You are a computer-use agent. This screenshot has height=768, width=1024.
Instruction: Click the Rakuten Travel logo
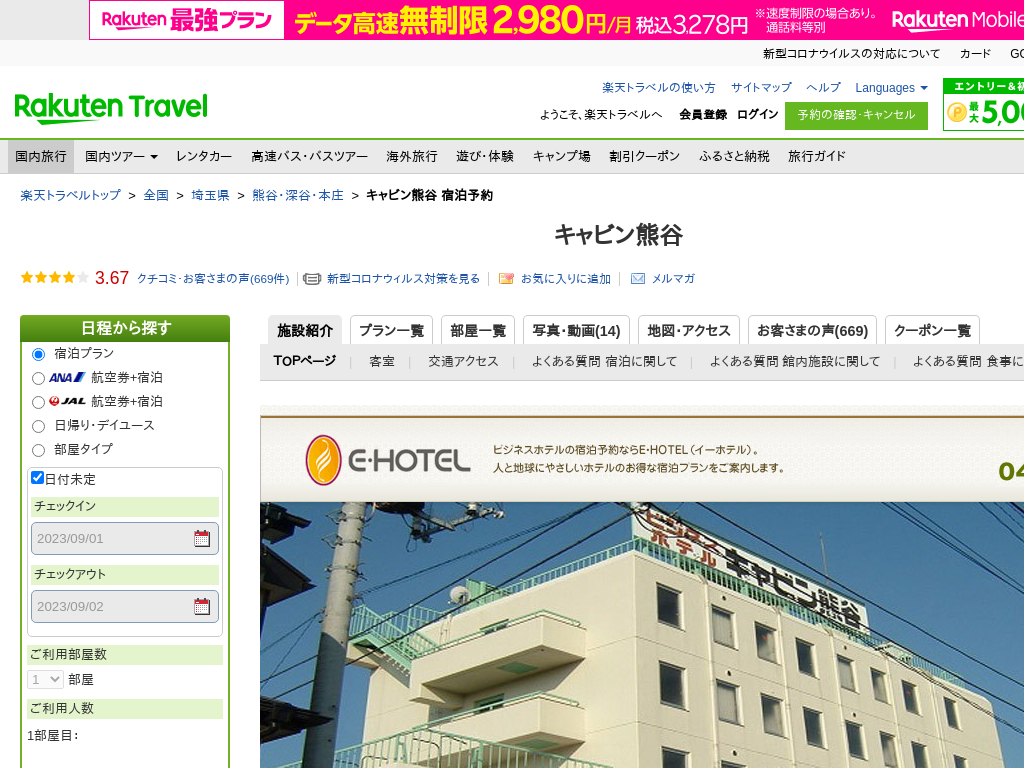pyautogui.click(x=111, y=108)
